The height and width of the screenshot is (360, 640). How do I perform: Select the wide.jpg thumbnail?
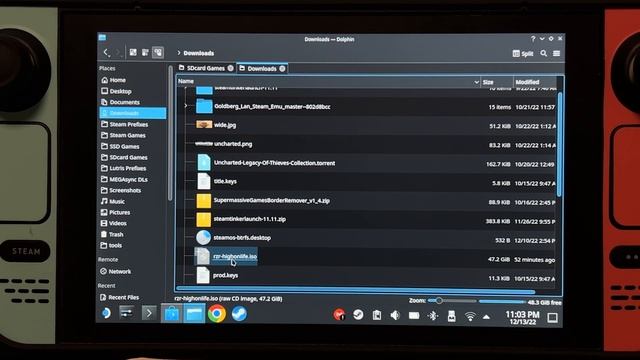204,124
